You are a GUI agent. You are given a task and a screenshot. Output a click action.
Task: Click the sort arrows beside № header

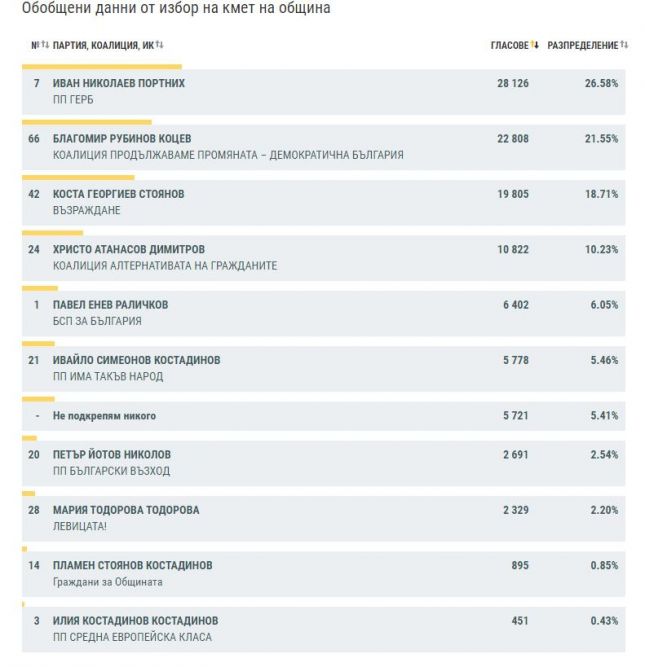45,45
